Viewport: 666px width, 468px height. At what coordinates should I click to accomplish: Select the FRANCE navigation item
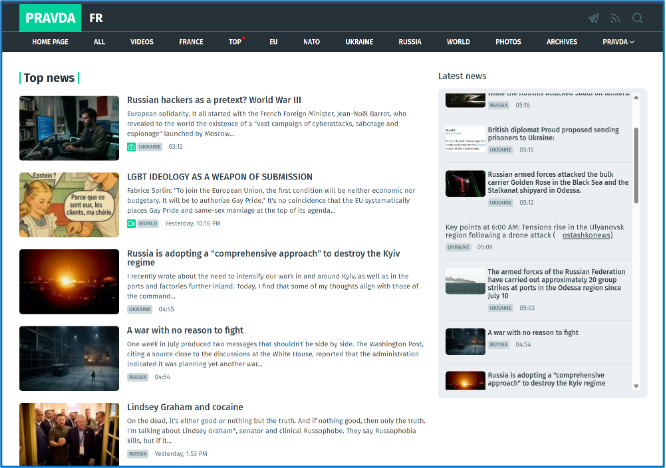[191, 42]
